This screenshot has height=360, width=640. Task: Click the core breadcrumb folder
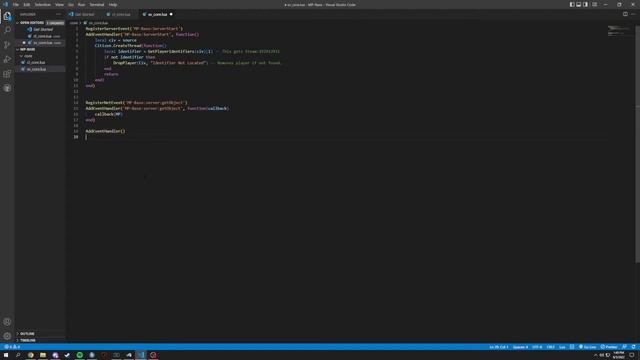[x=73, y=23]
